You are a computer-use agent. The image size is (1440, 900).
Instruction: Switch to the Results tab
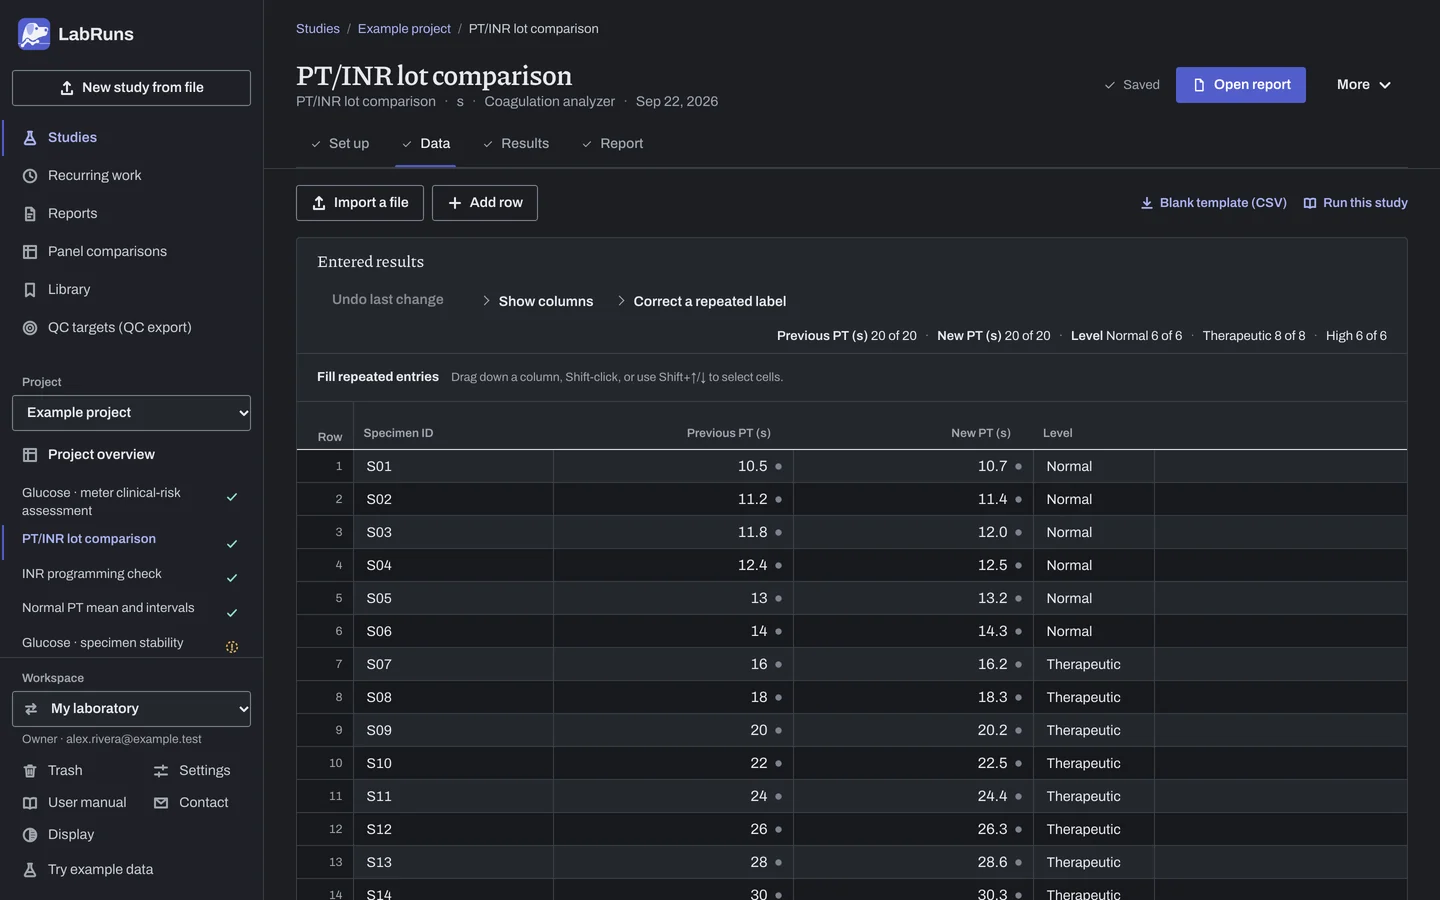tap(516, 144)
